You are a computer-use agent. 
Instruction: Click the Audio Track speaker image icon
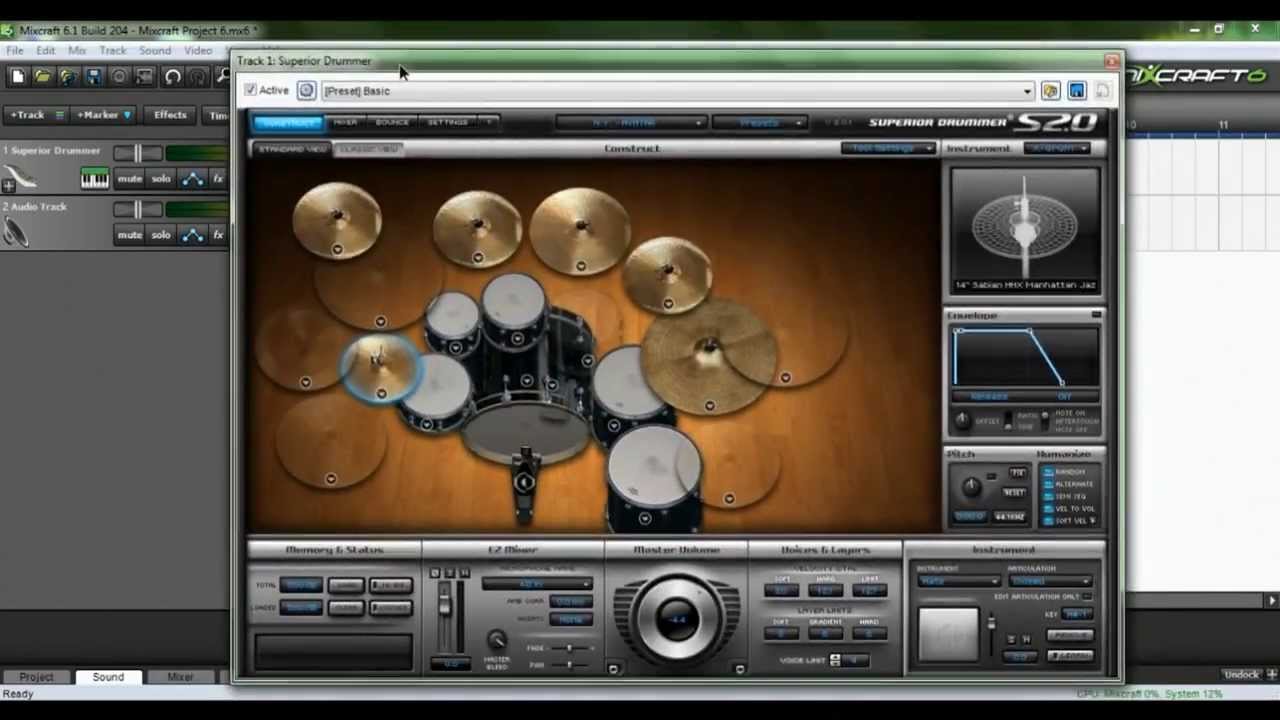click(15, 233)
